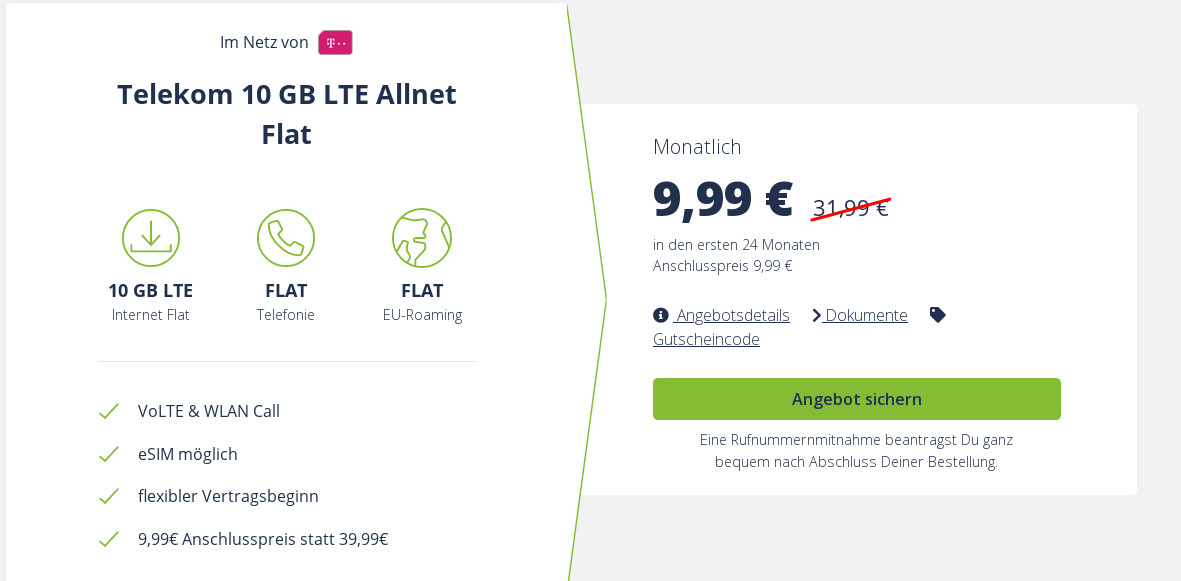
Task: Expand the Dokumente chevron
Action: click(817, 315)
